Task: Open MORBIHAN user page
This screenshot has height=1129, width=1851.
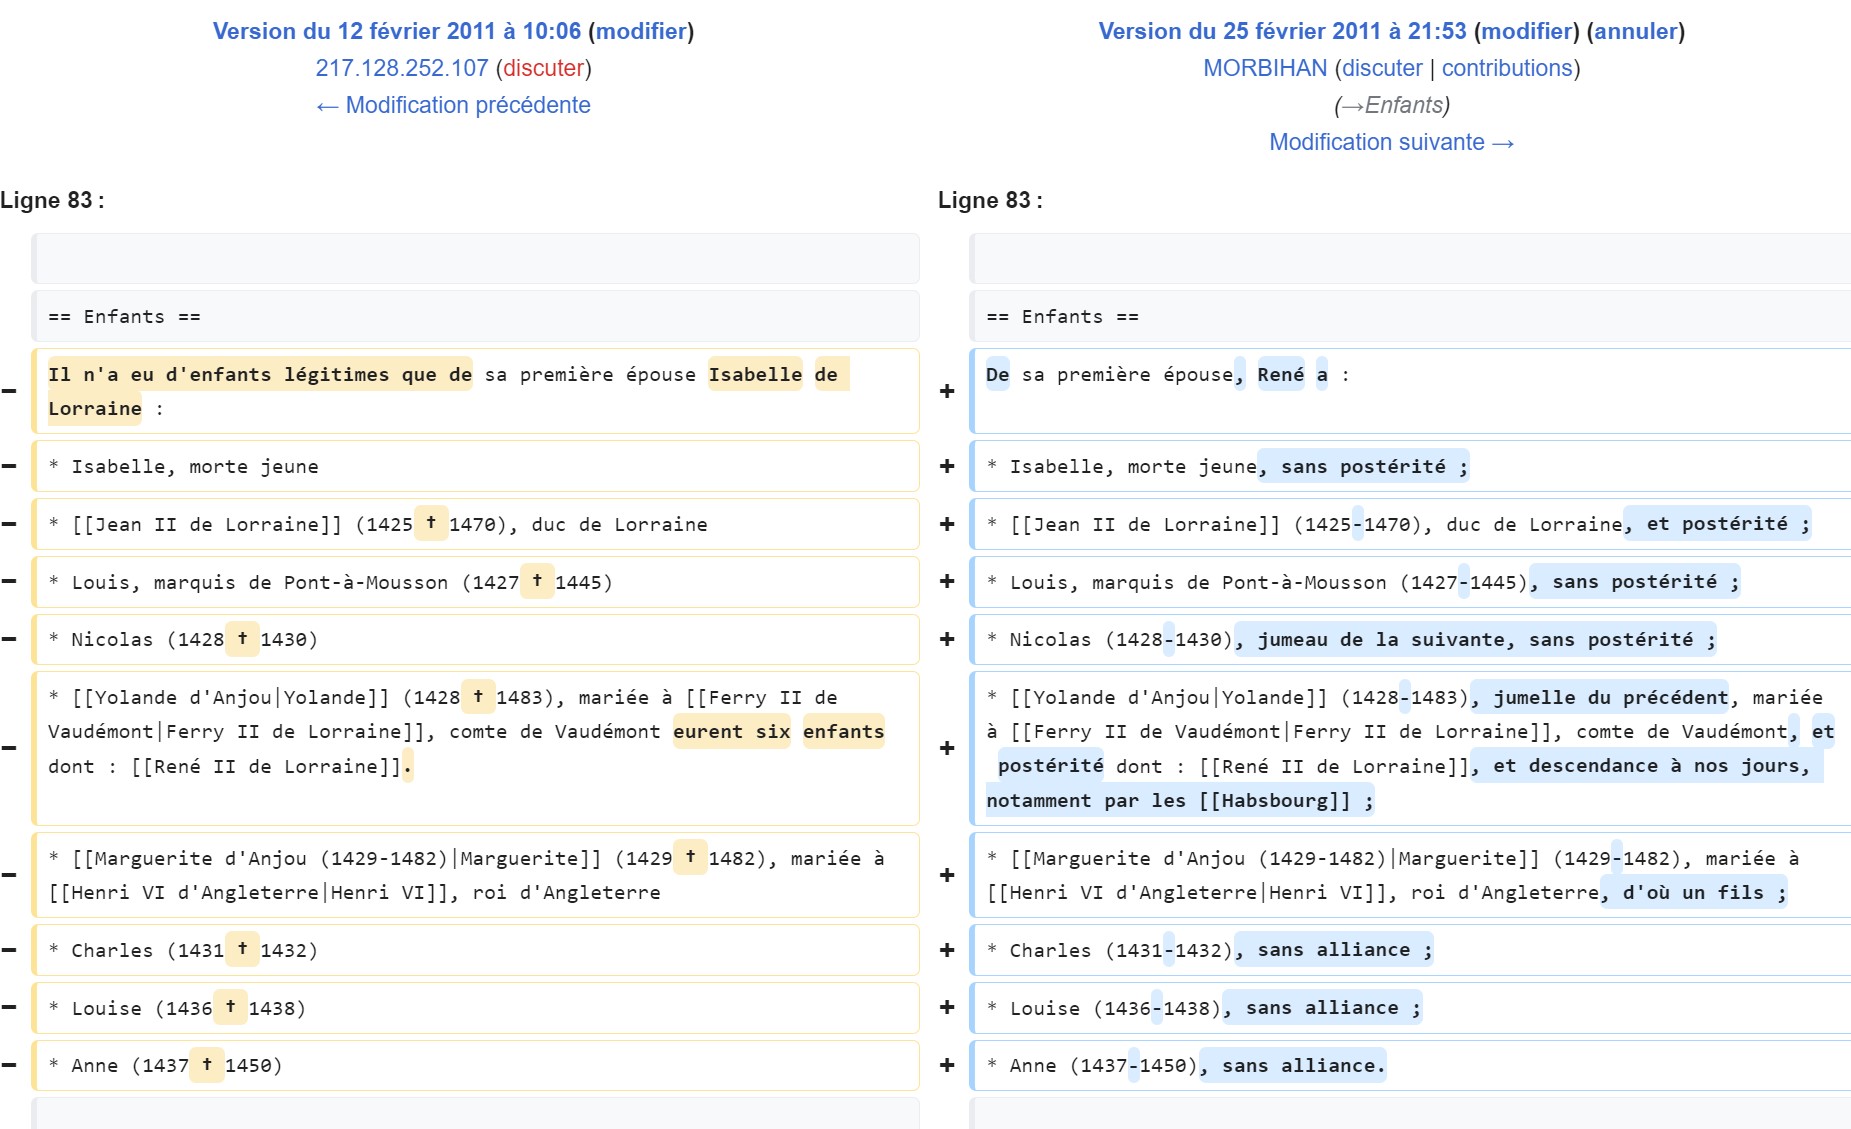Action: pos(1264,68)
